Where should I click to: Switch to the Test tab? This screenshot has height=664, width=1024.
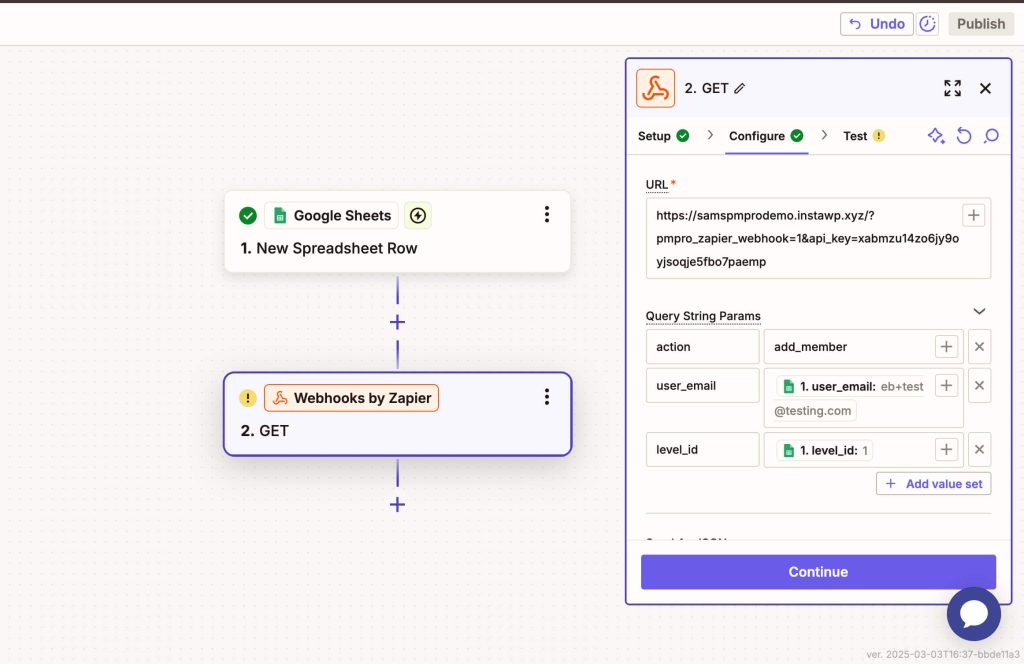855,136
